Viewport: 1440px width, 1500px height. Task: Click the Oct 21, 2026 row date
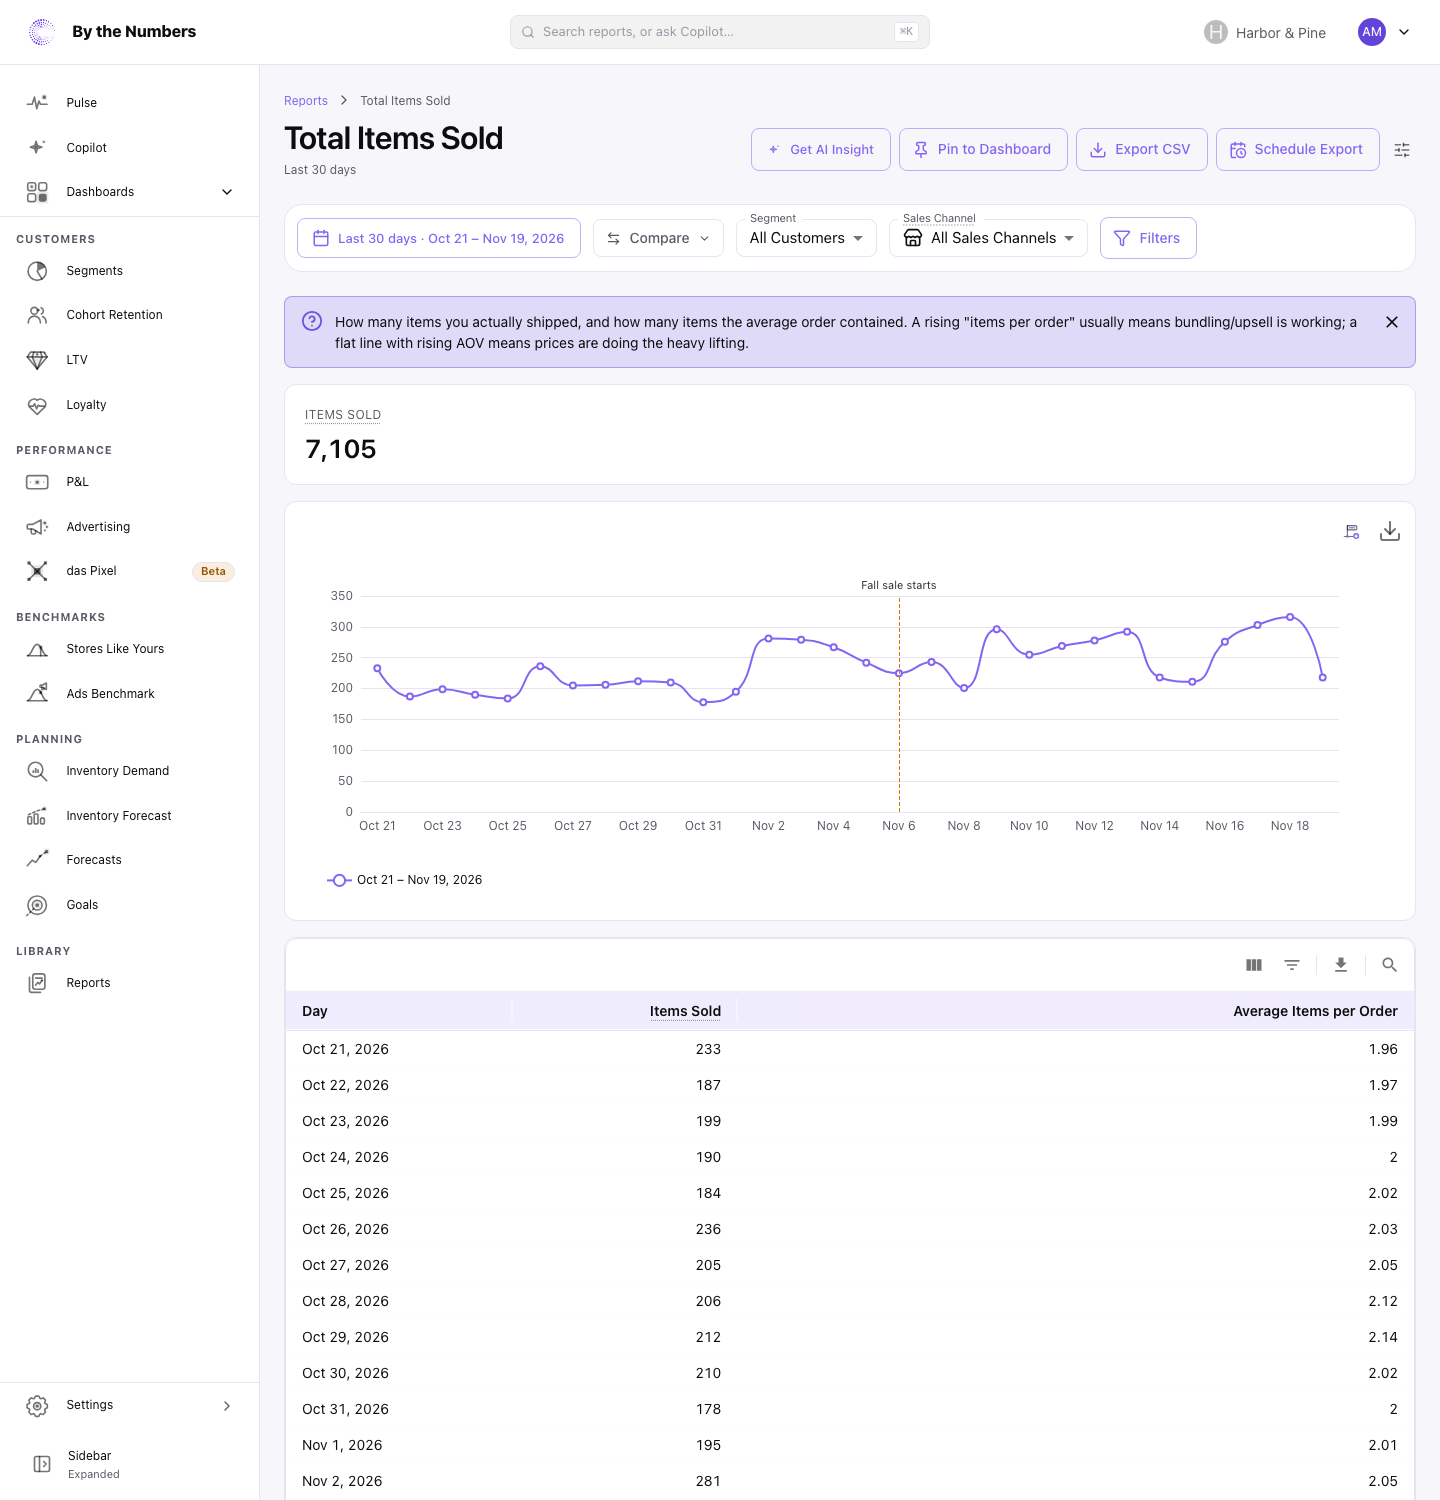tap(345, 1049)
